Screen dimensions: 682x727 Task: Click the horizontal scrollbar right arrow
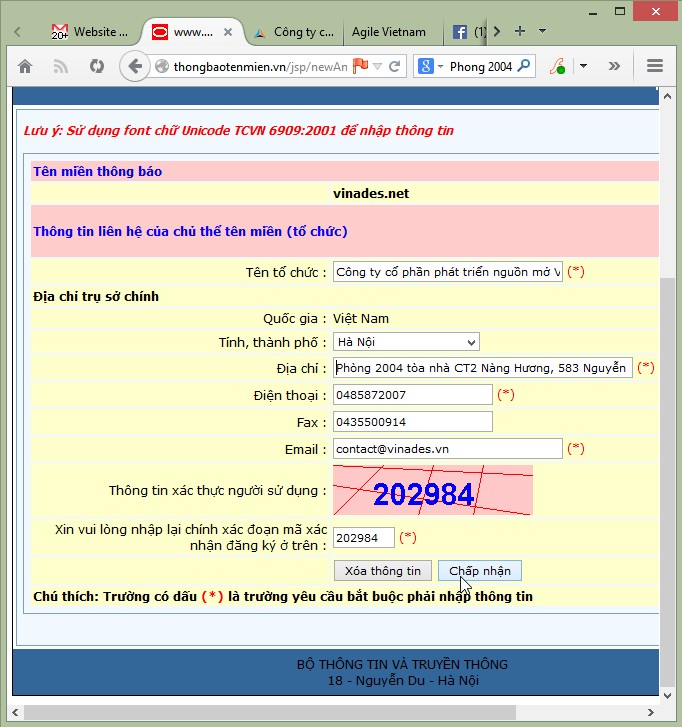651,712
